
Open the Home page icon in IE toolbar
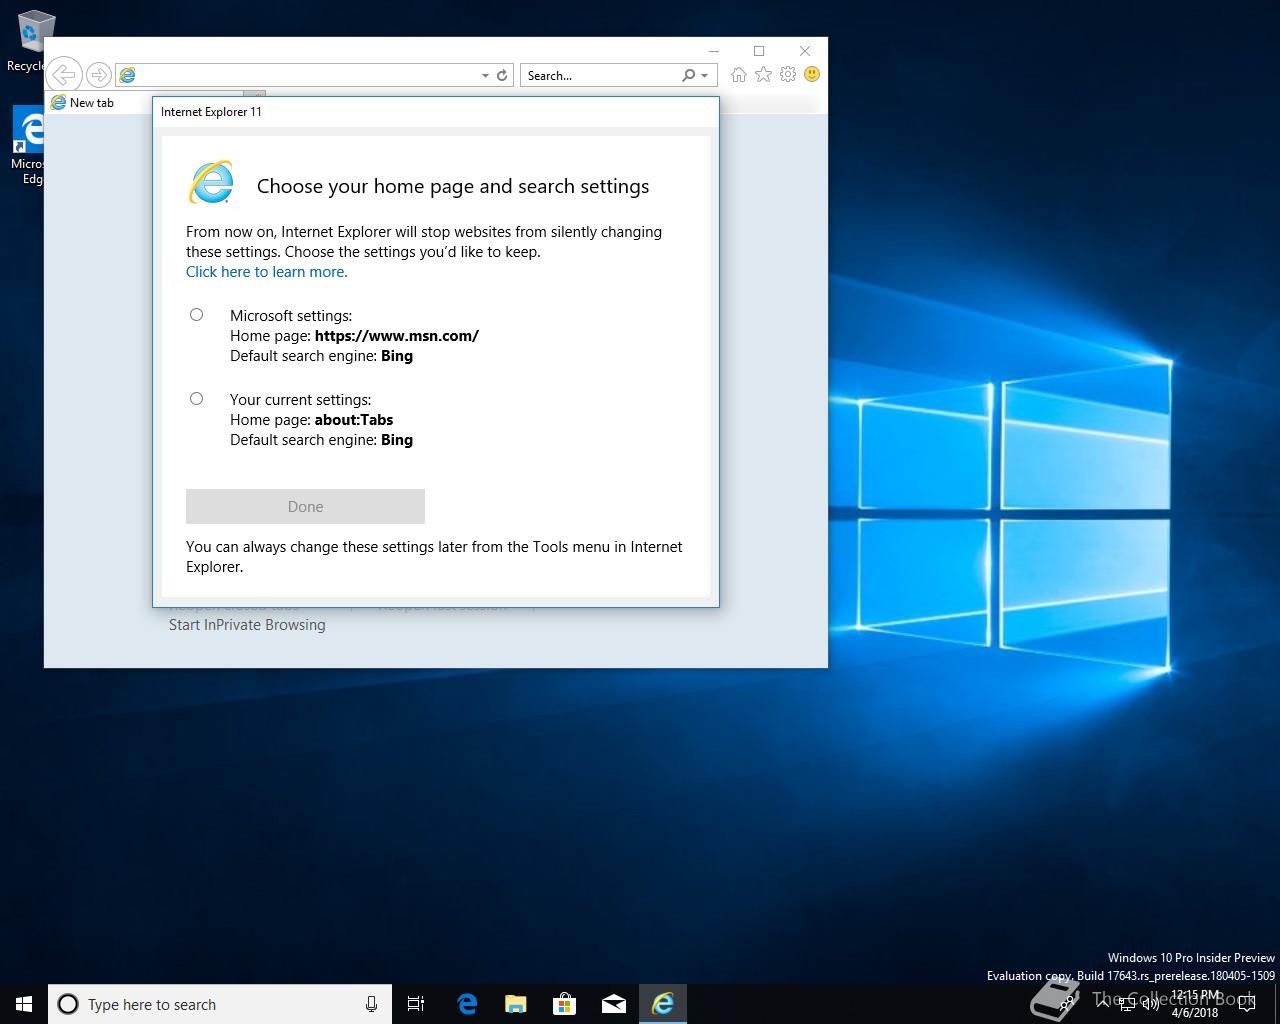click(738, 74)
